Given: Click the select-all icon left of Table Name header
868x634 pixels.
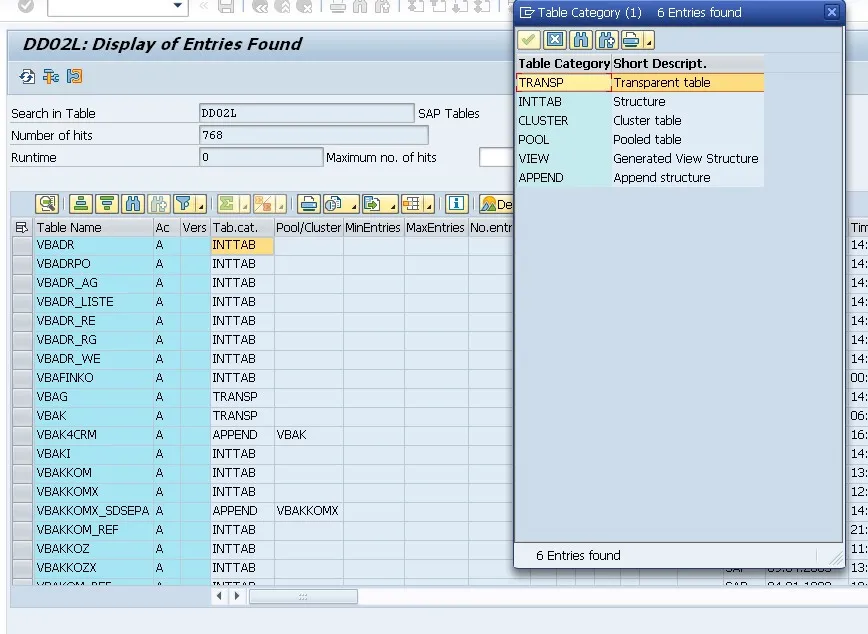Looking at the screenshot, I should click(22, 228).
